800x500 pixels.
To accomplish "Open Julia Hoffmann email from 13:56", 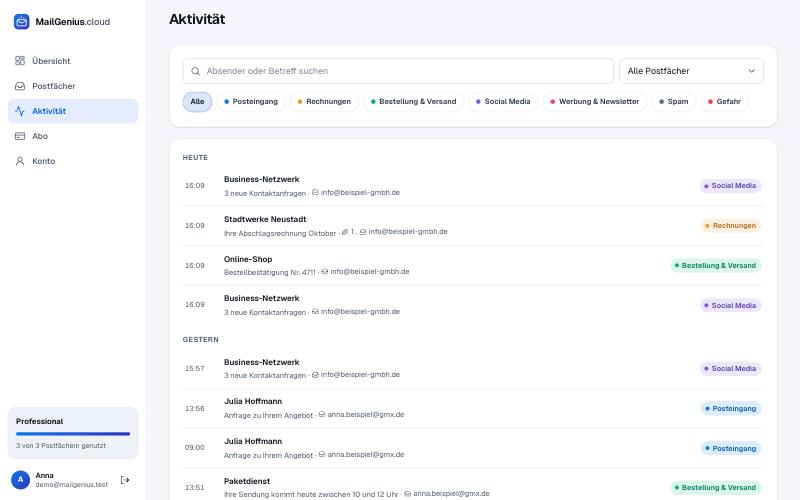I will click(x=473, y=408).
